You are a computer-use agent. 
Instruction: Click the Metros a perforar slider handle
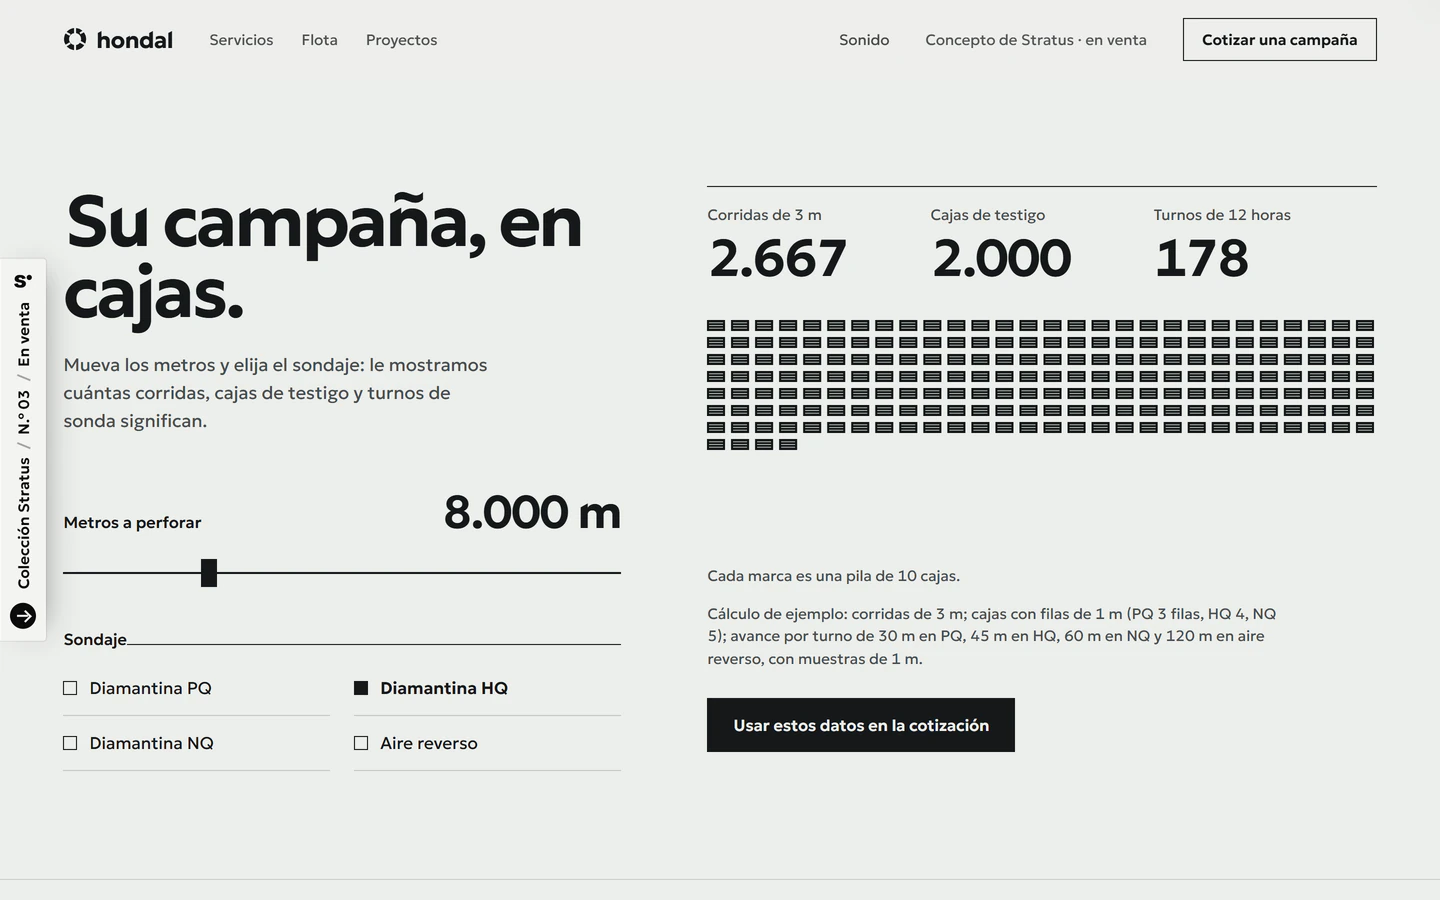click(209, 573)
